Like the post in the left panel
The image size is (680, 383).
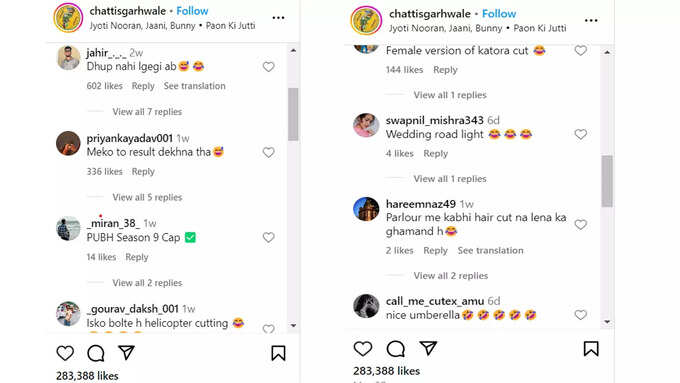pyautogui.click(x=65, y=353)
